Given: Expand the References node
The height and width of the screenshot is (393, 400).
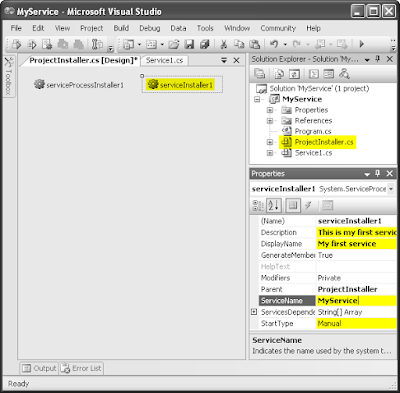Looking at the screenshot, I should click(x=270, y=120).
